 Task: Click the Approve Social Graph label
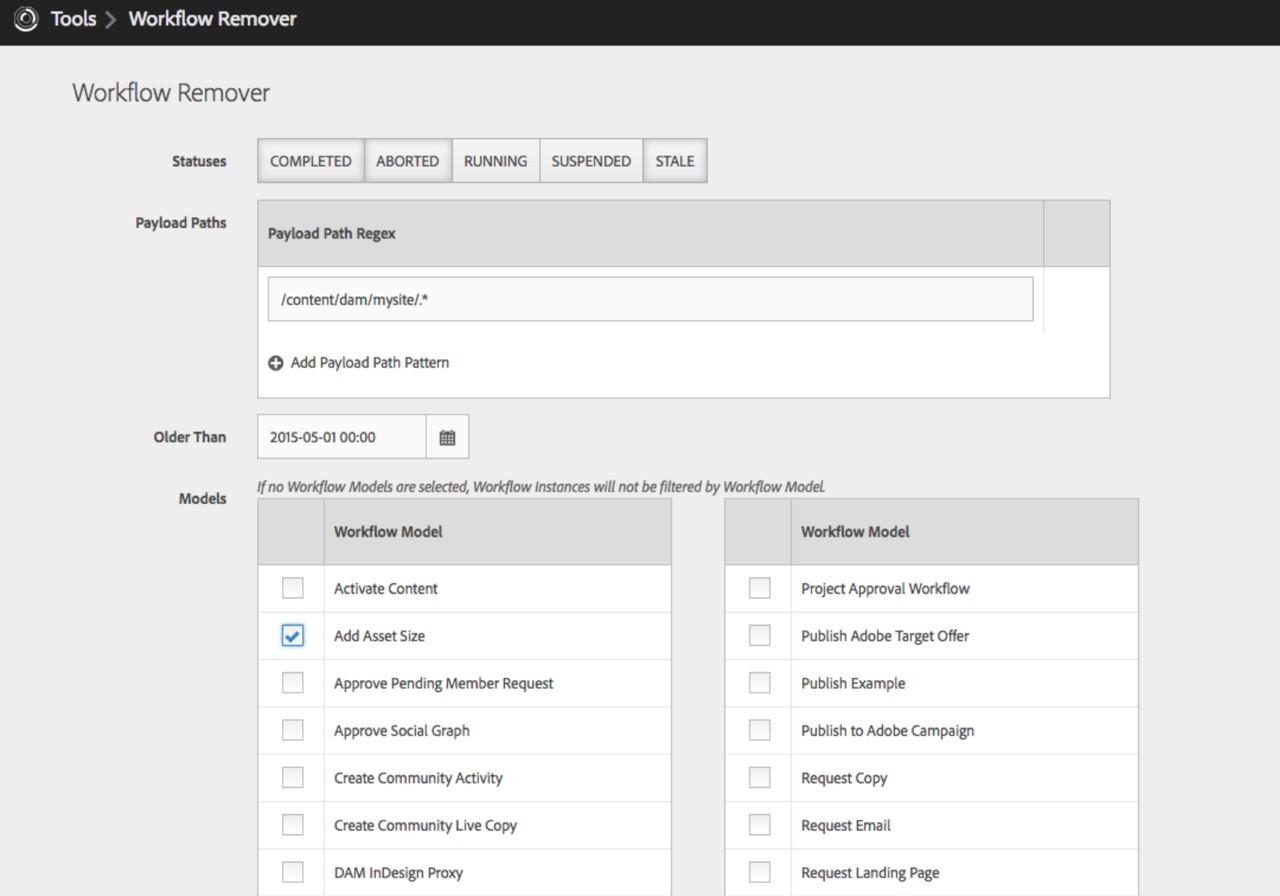tap(402, 730)
